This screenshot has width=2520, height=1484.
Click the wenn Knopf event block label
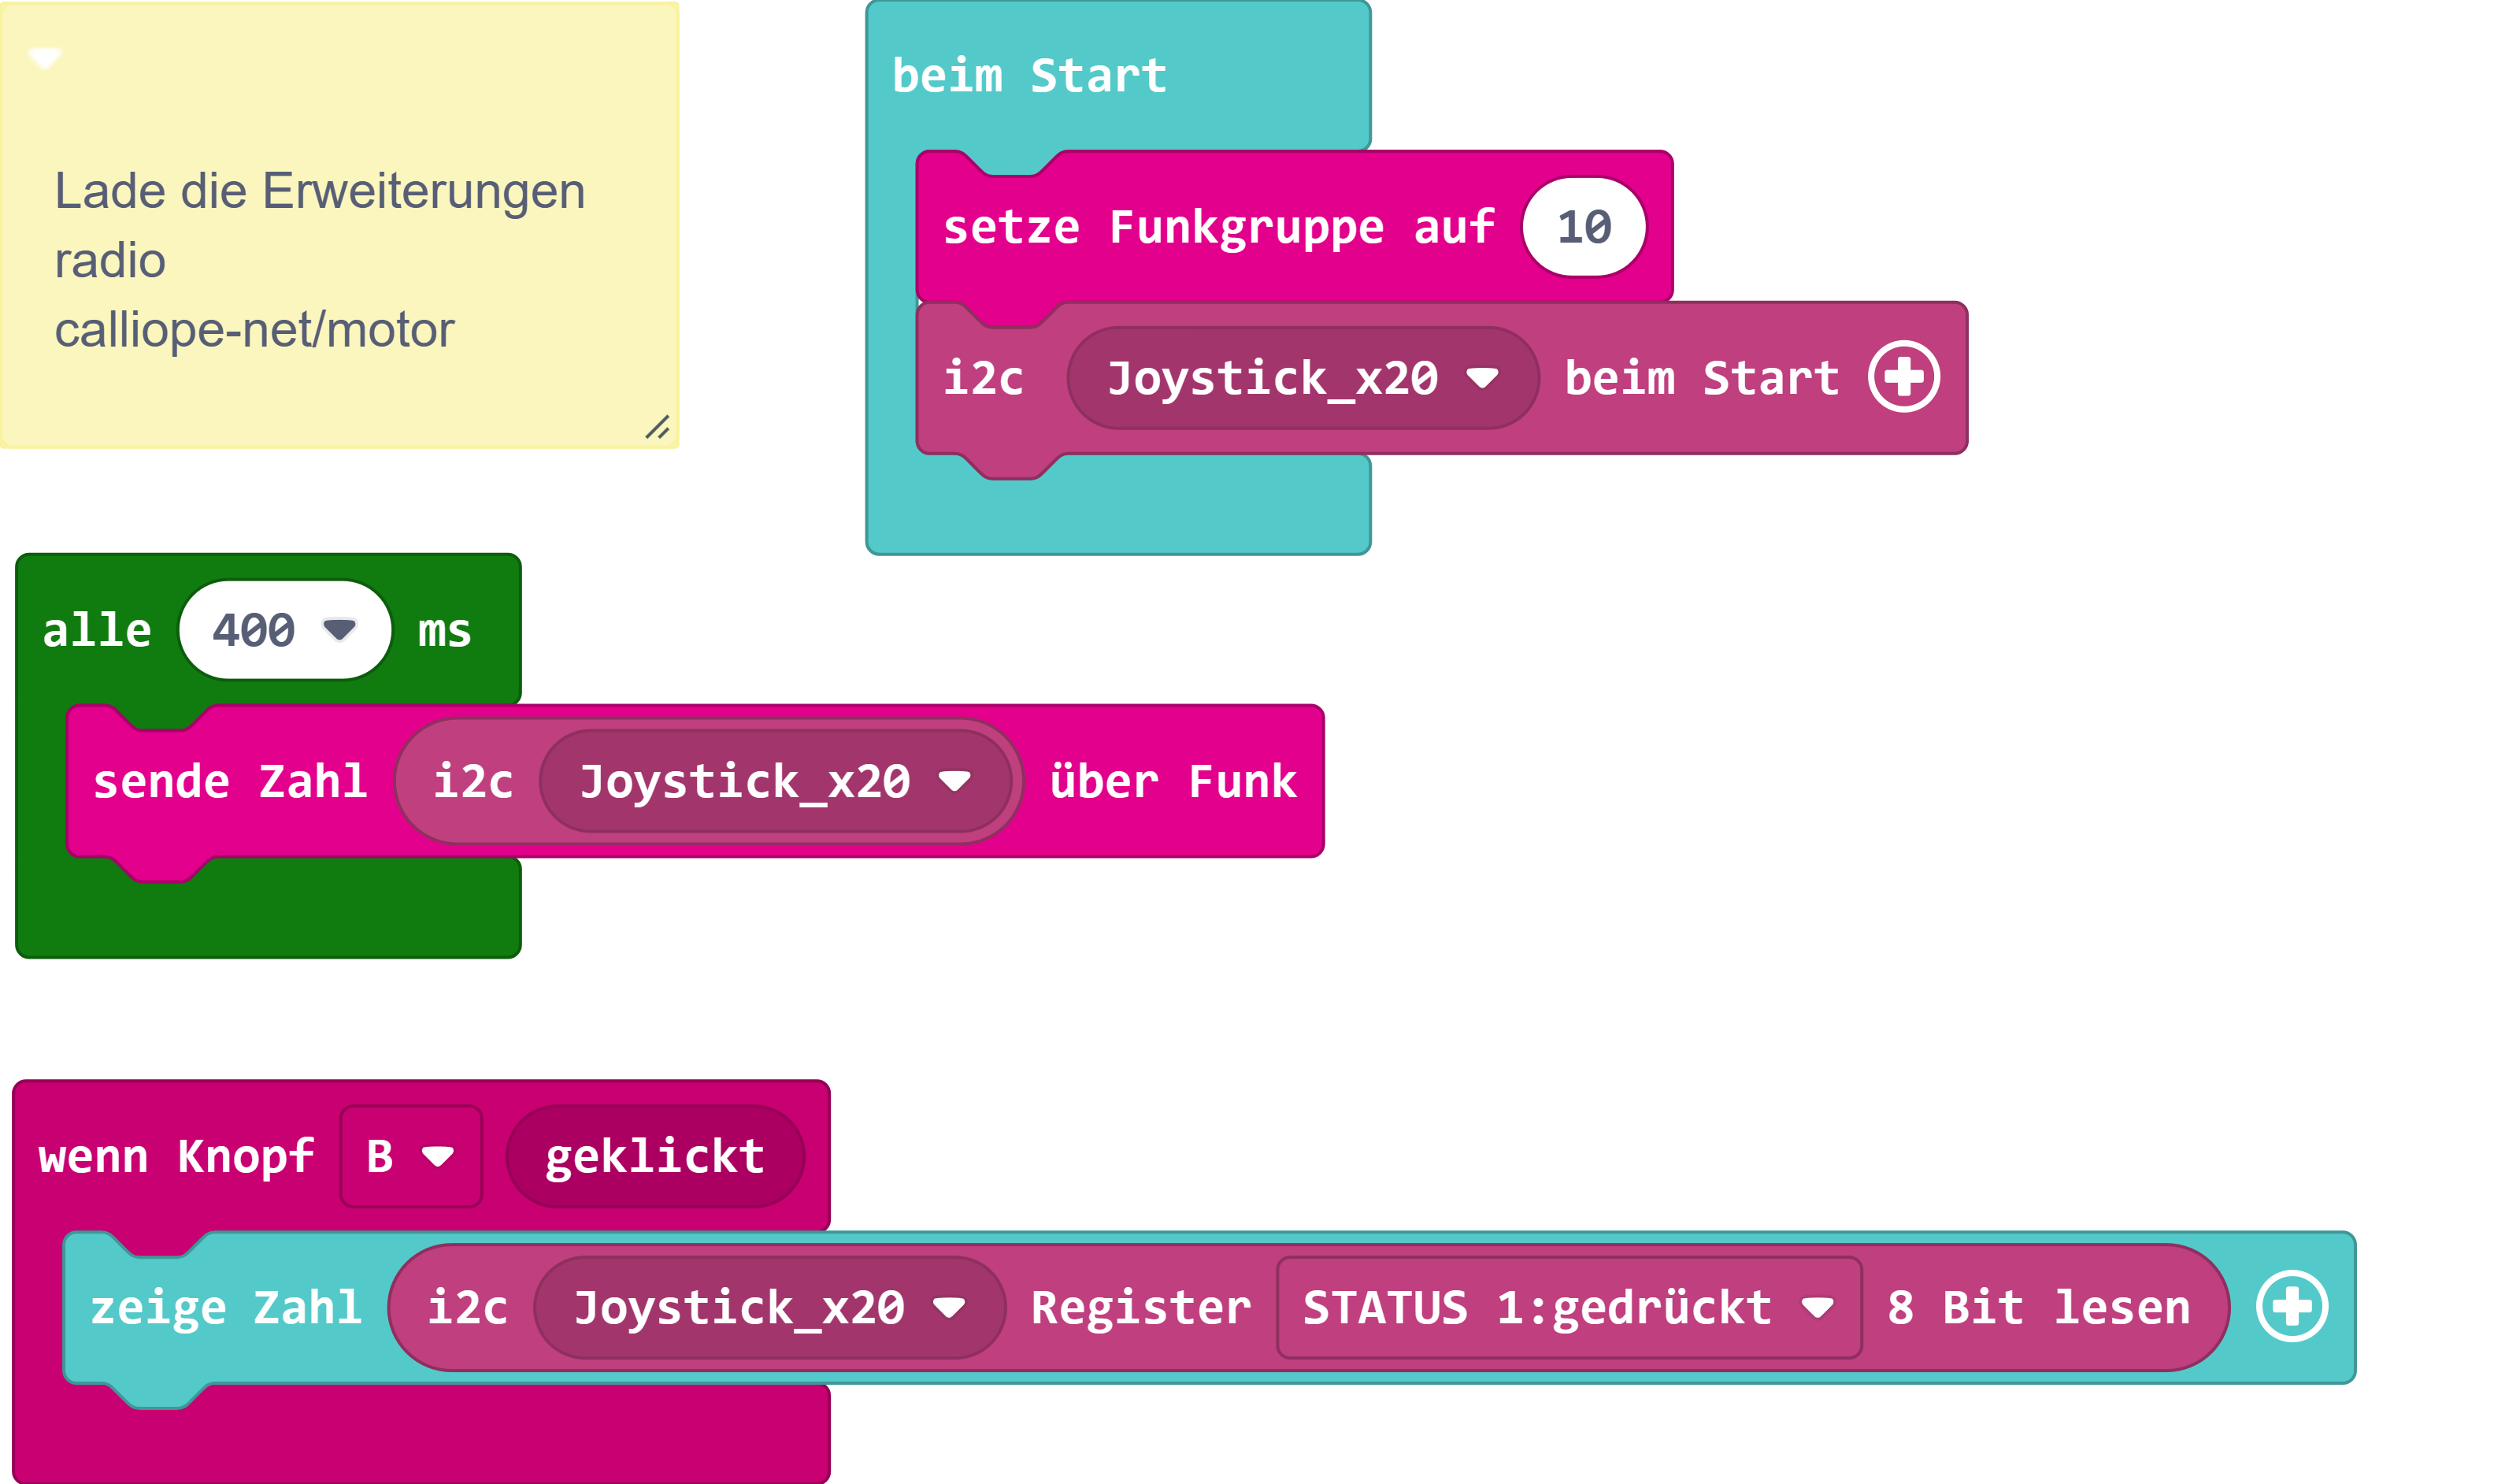[x=176, y=1156]
